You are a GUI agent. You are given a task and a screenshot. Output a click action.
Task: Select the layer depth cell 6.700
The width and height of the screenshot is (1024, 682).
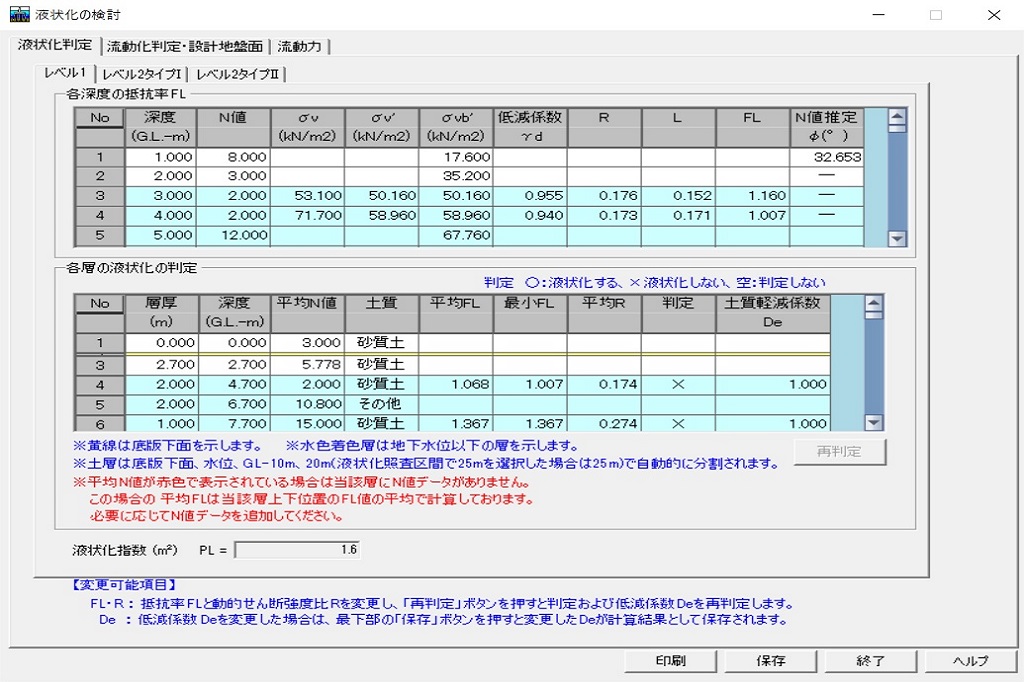pos(233,404)
